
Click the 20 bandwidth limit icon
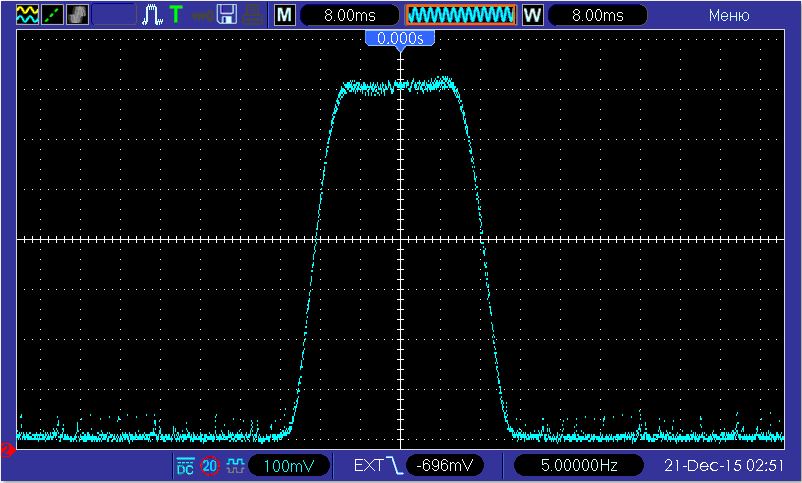tap(210, 466)
